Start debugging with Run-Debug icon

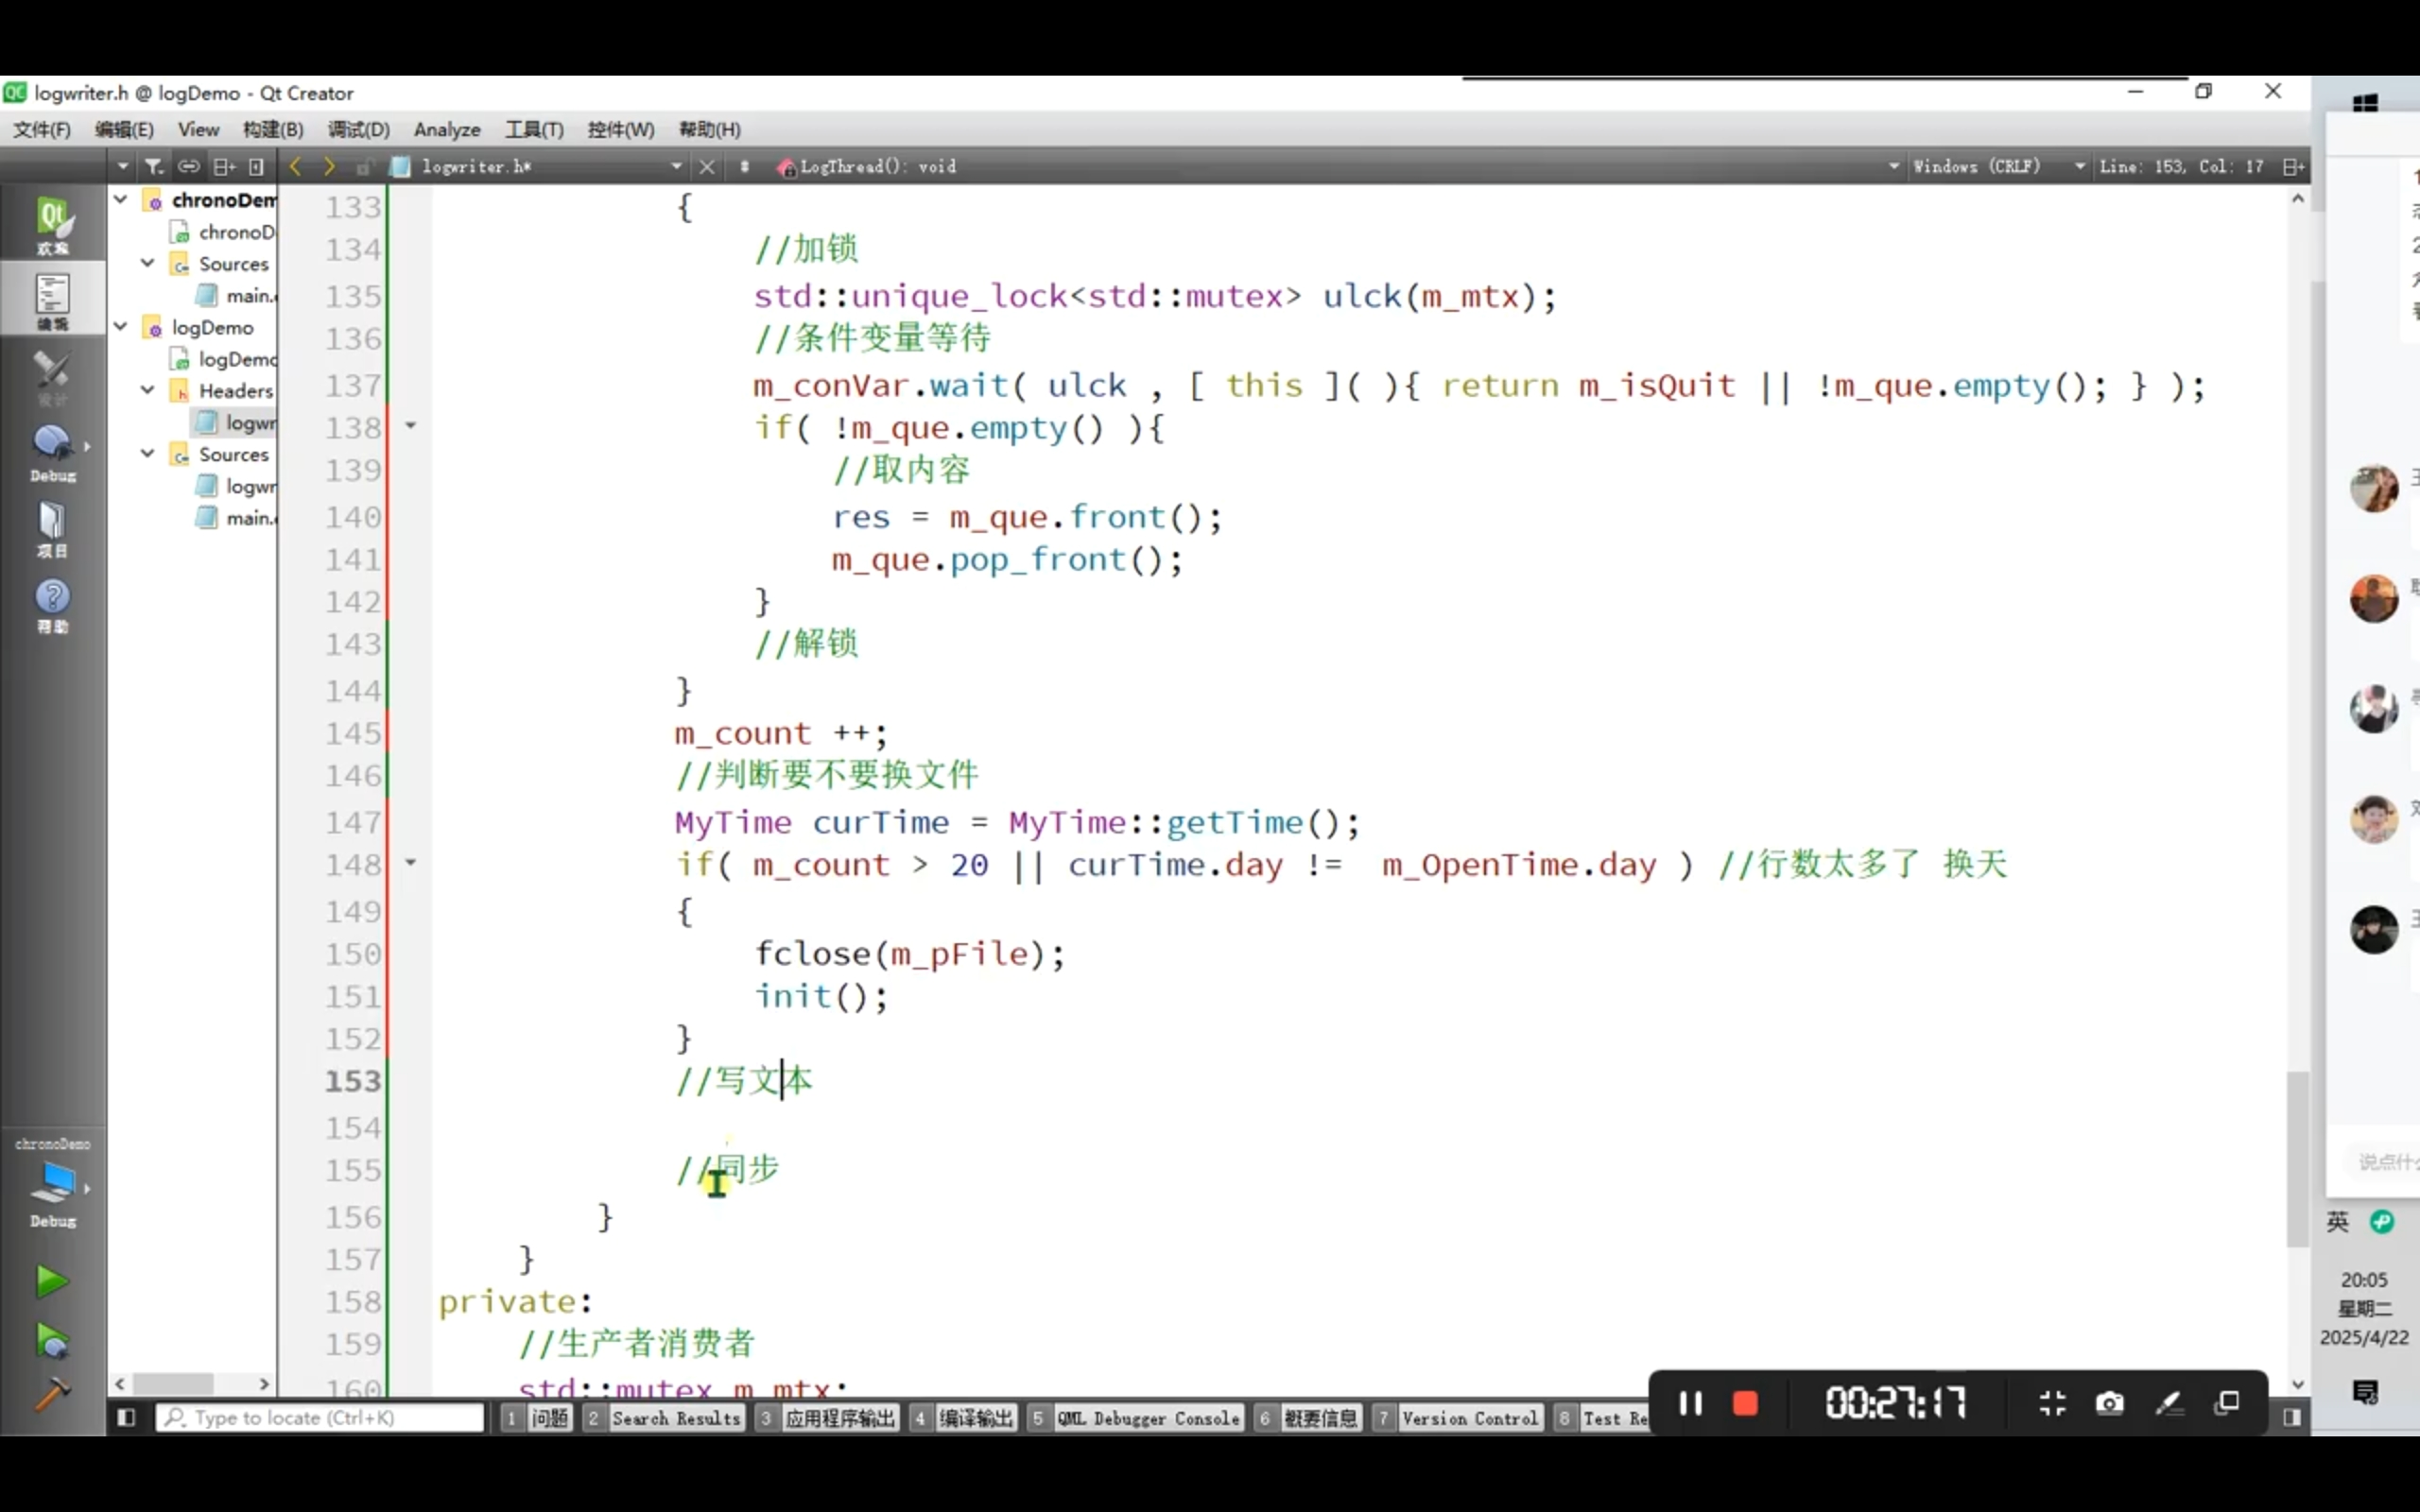[51, 1340]
